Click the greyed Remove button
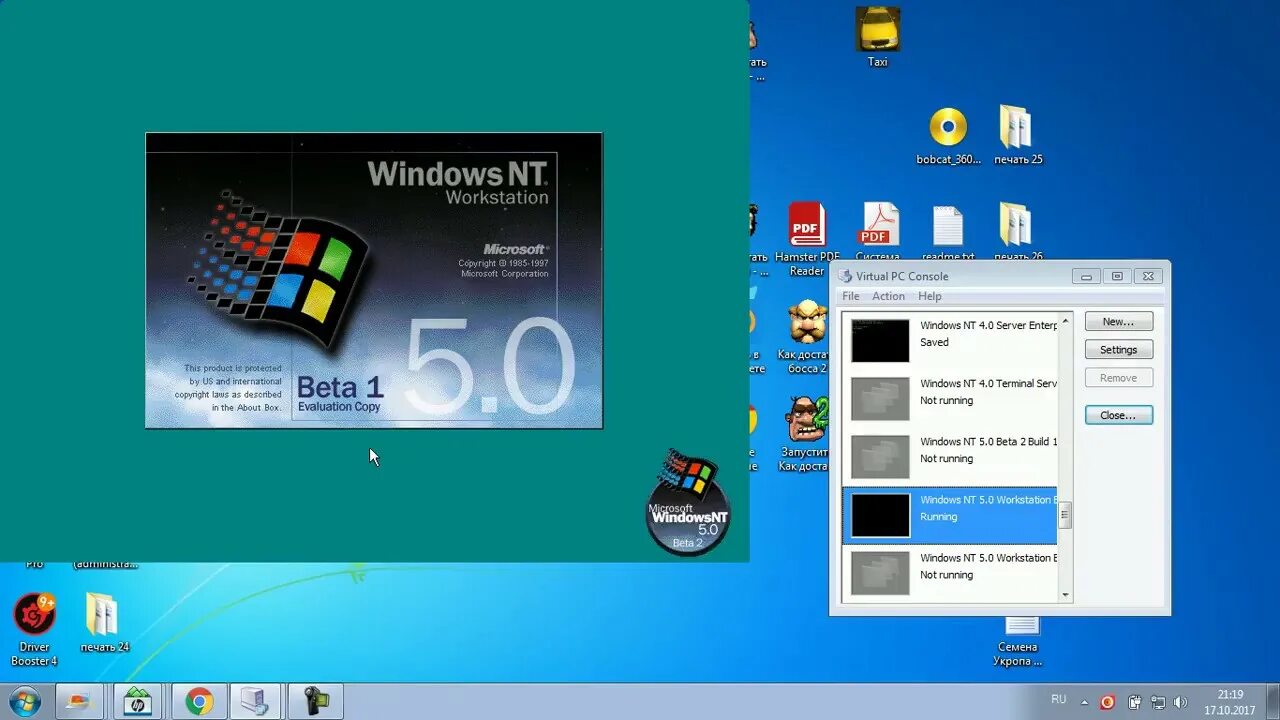This screenshot has height=720, width=1280. click(x=1118, y=378)
